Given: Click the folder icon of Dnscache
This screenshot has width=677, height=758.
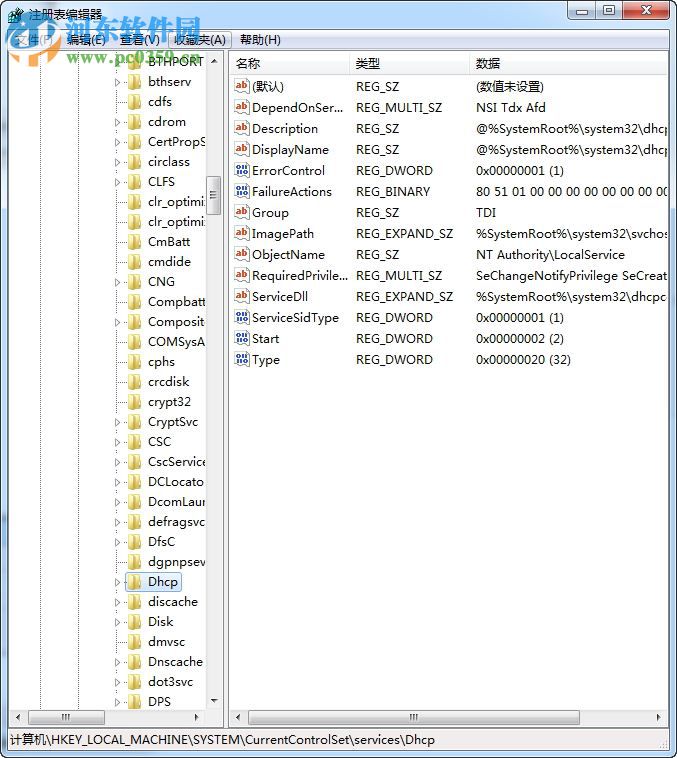Looking at the screenshot, I should (134, 661).
